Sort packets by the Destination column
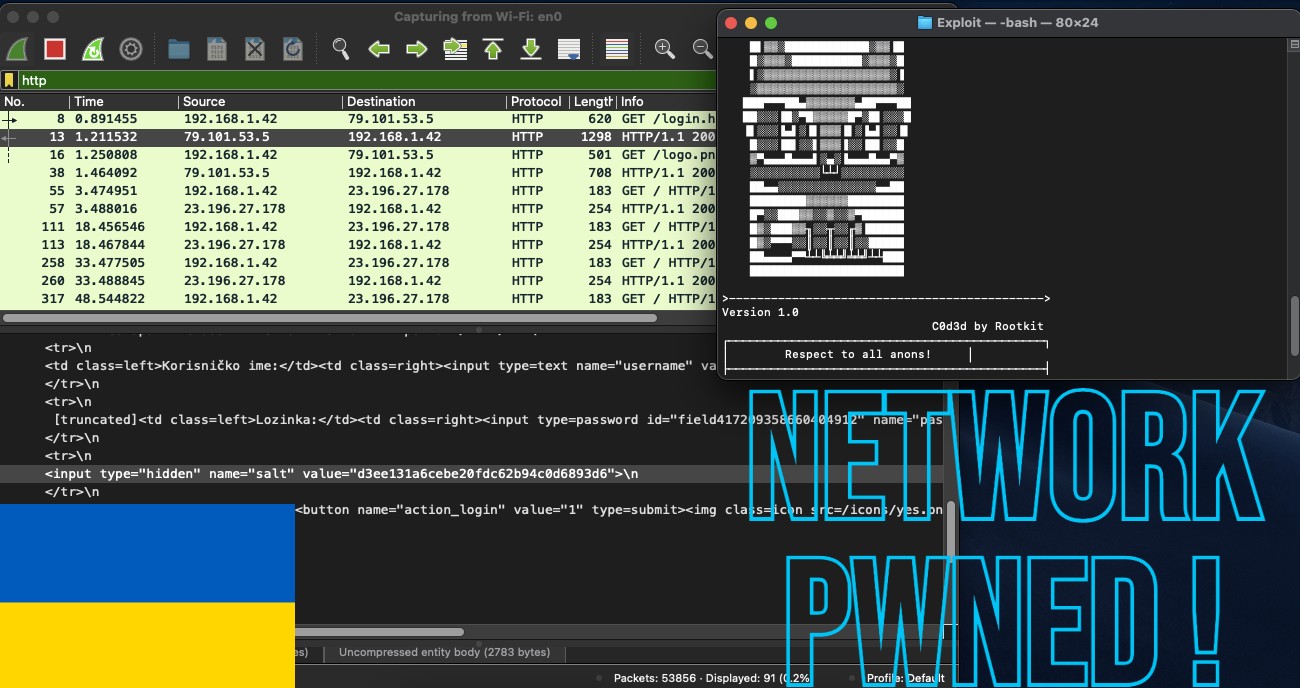1300x688 pixels. click(424, 101)
